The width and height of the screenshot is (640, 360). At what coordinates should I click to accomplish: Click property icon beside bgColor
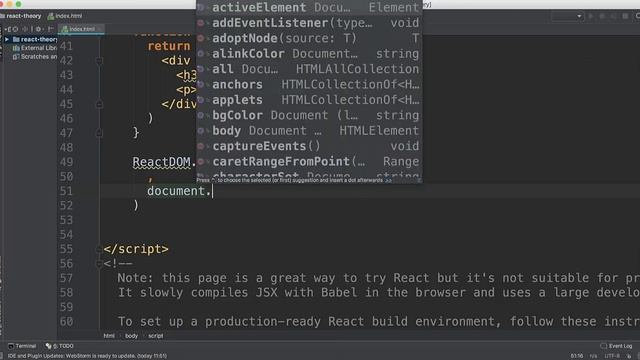coord(201,116)
